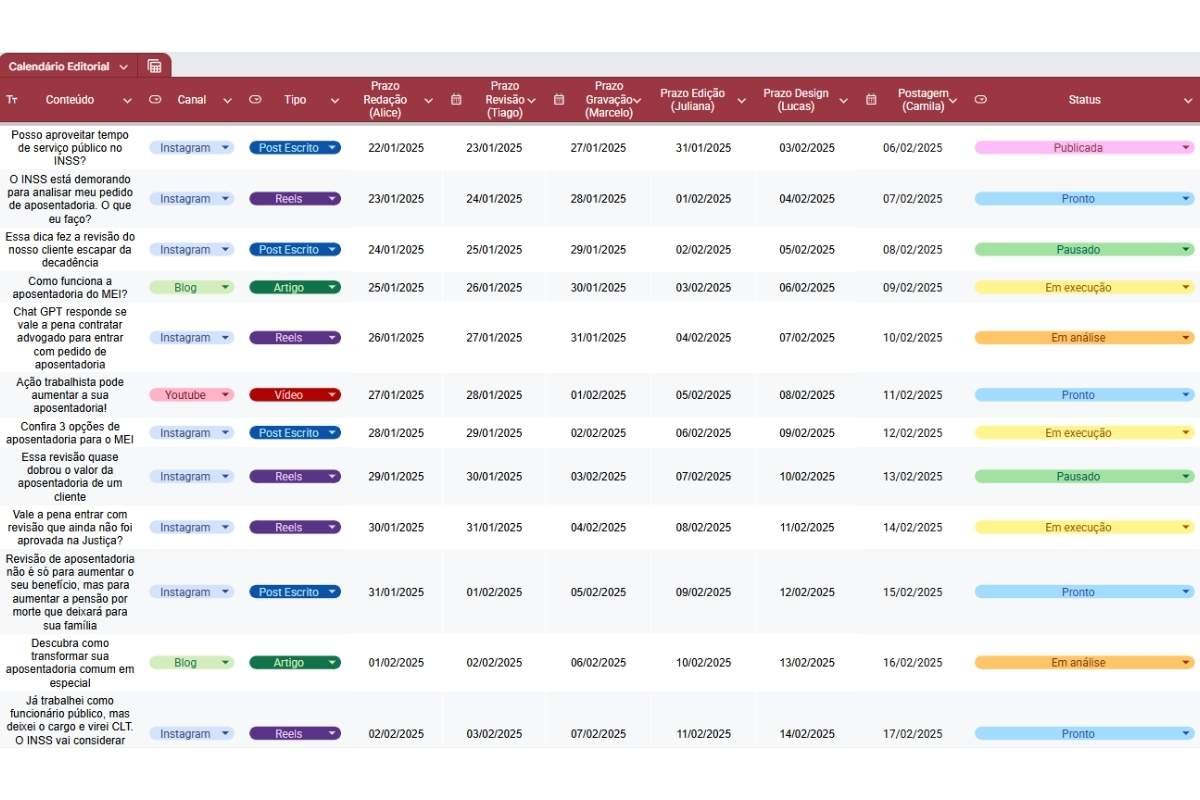
Task: Expand the Calendário Editorial table menu arrow
Action: pos(123,67)
